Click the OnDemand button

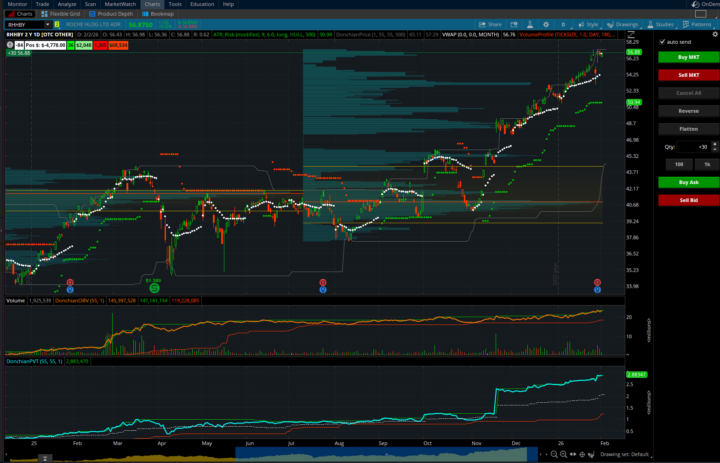[706, 4]
